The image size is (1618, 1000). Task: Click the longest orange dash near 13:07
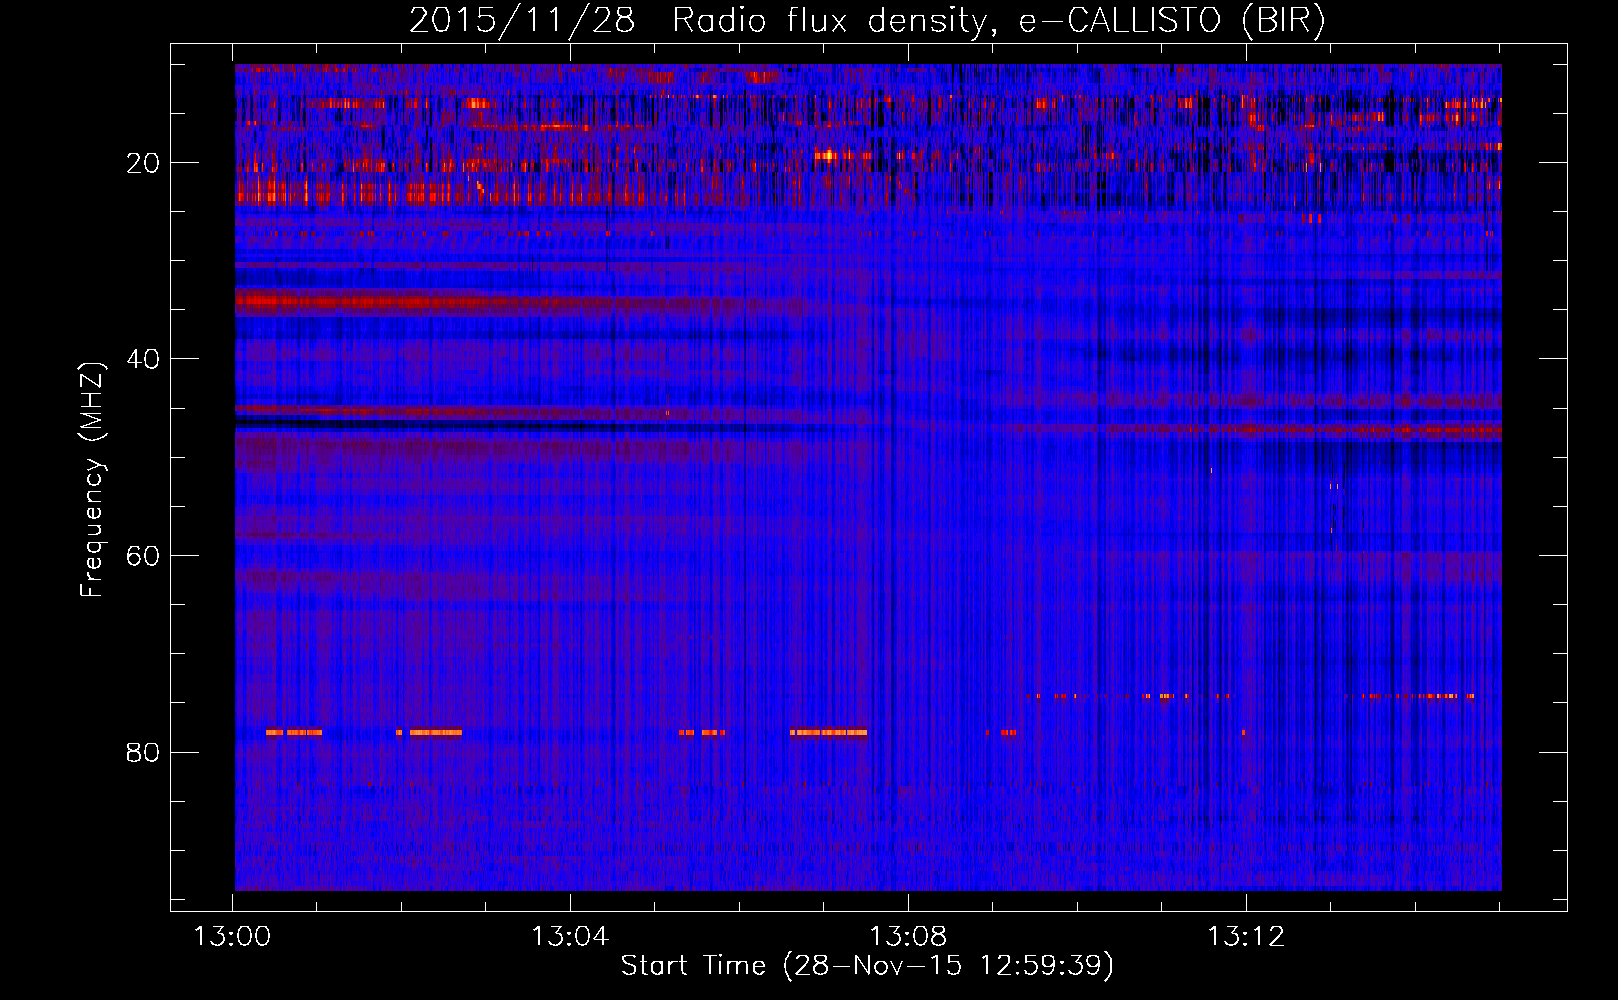click(x=828, y=733)
